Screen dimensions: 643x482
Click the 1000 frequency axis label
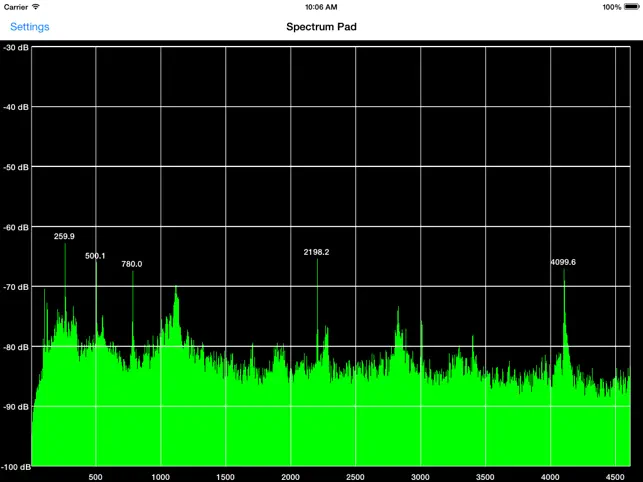(x=160, y=477)
